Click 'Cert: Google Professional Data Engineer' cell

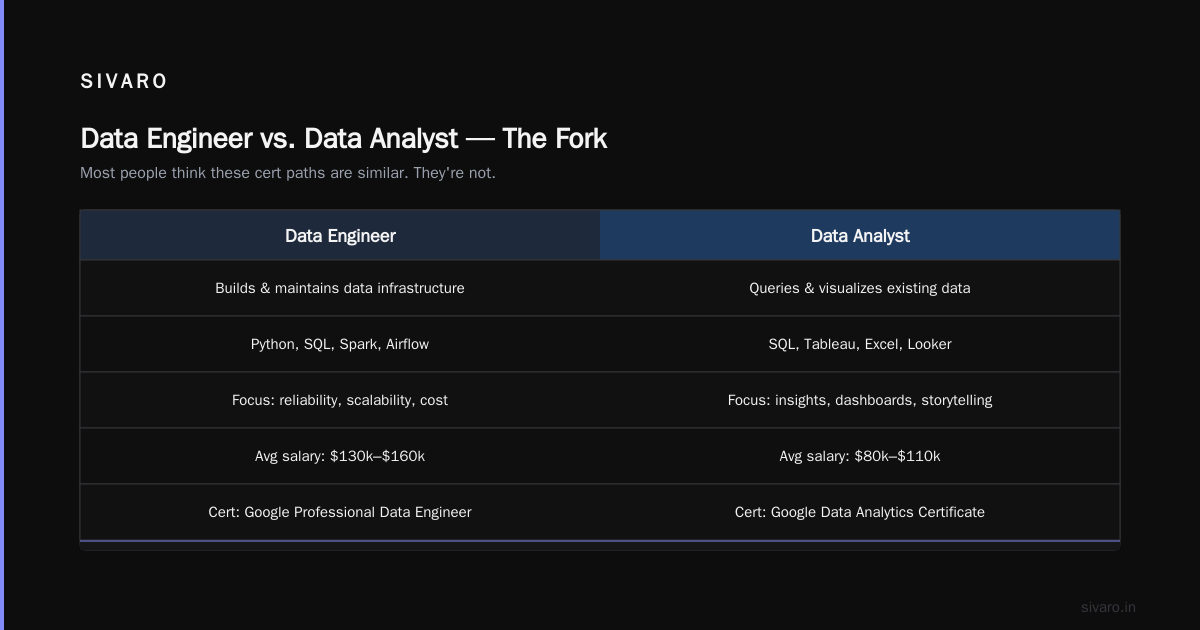[x=340, y=512]
